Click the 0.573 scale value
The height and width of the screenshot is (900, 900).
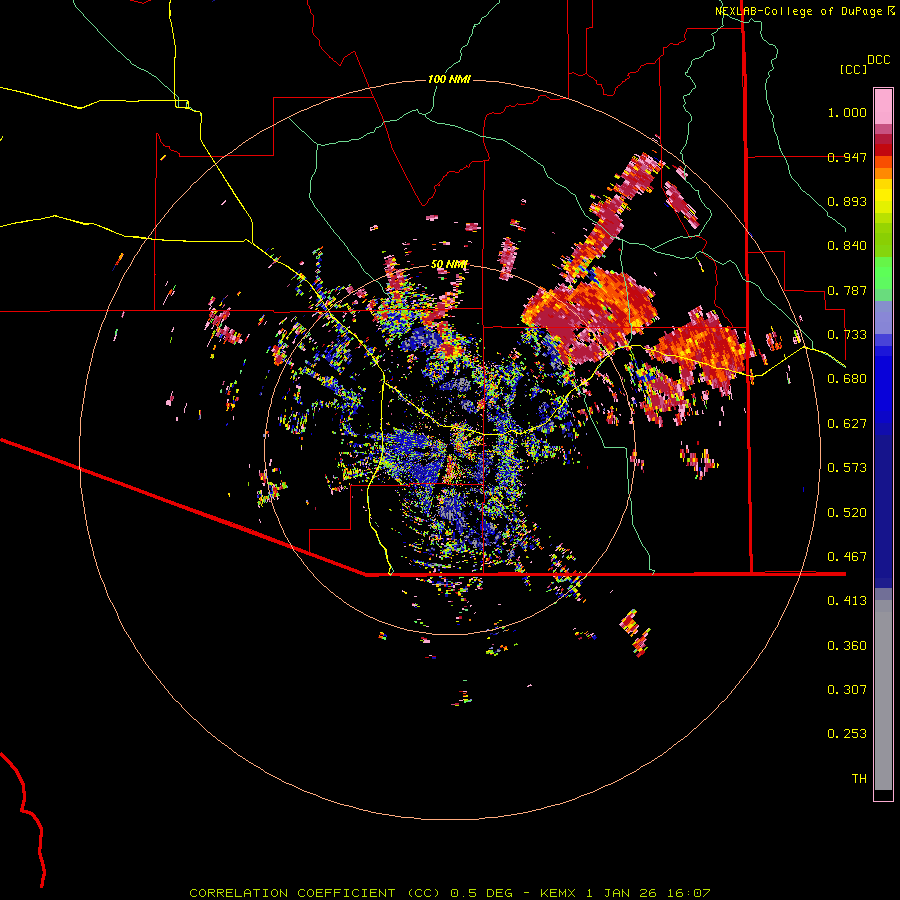(847, 468)
